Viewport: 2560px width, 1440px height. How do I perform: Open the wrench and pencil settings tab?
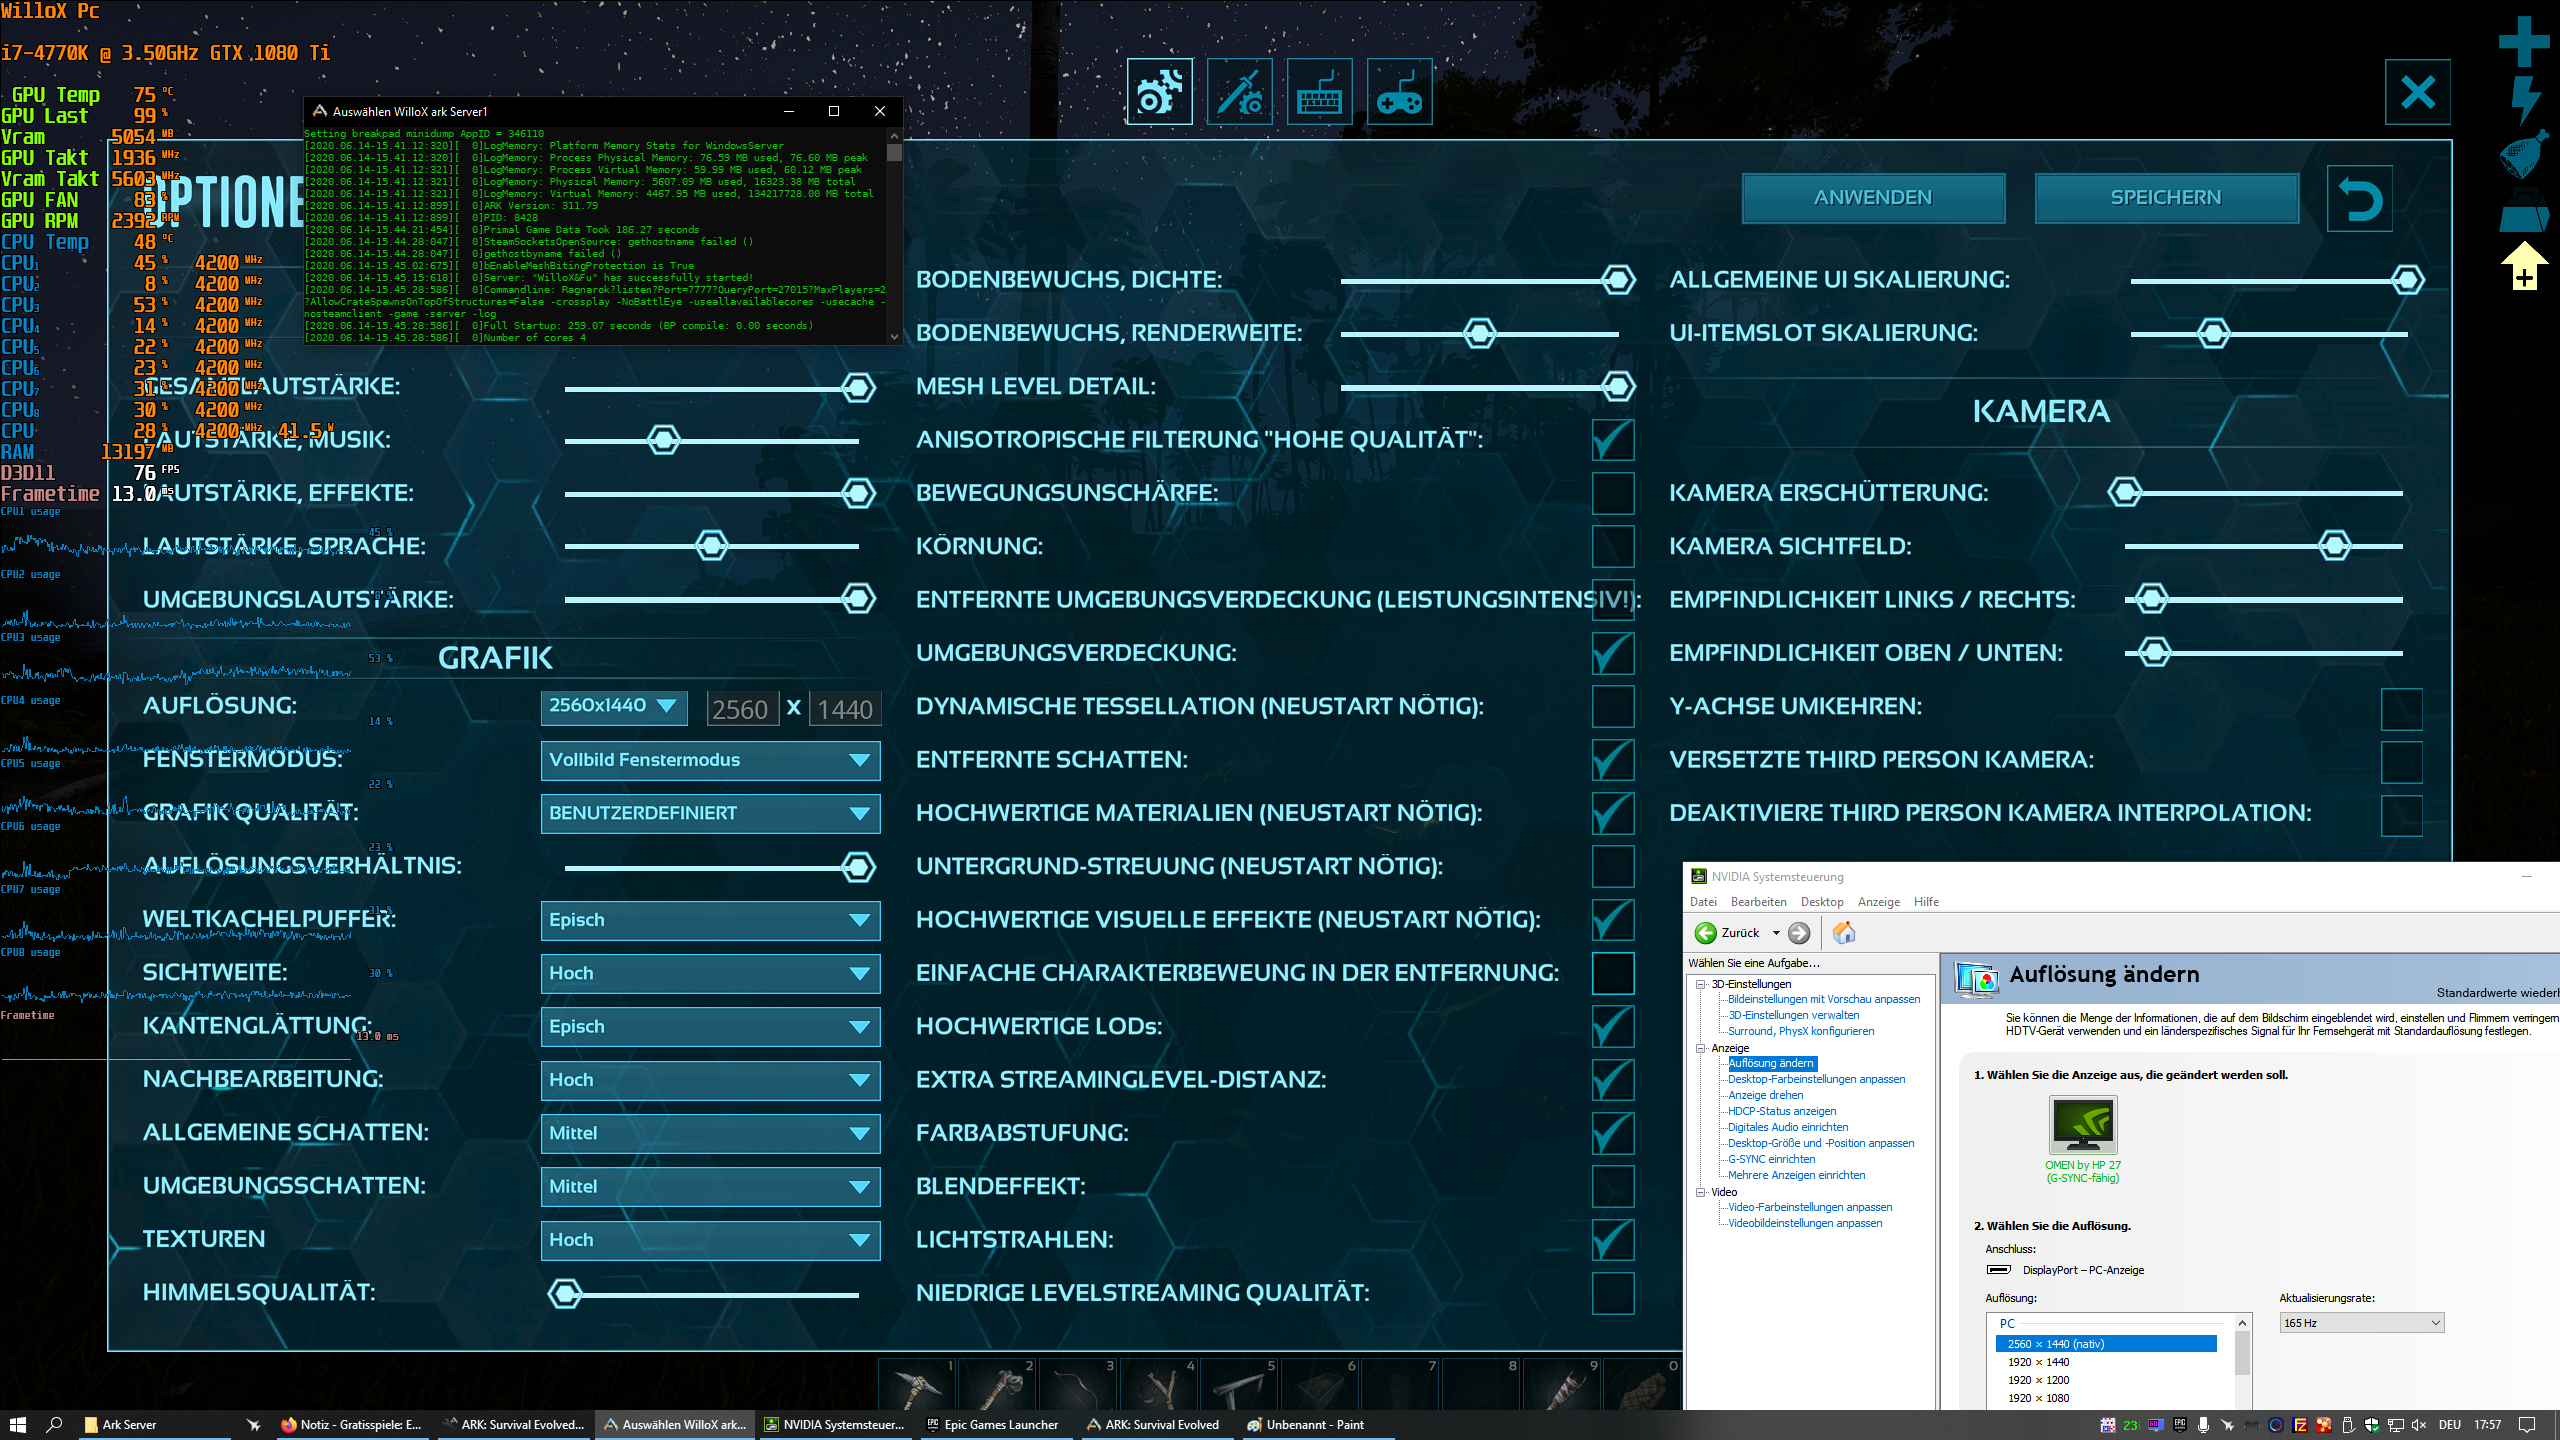[1239, 92]
